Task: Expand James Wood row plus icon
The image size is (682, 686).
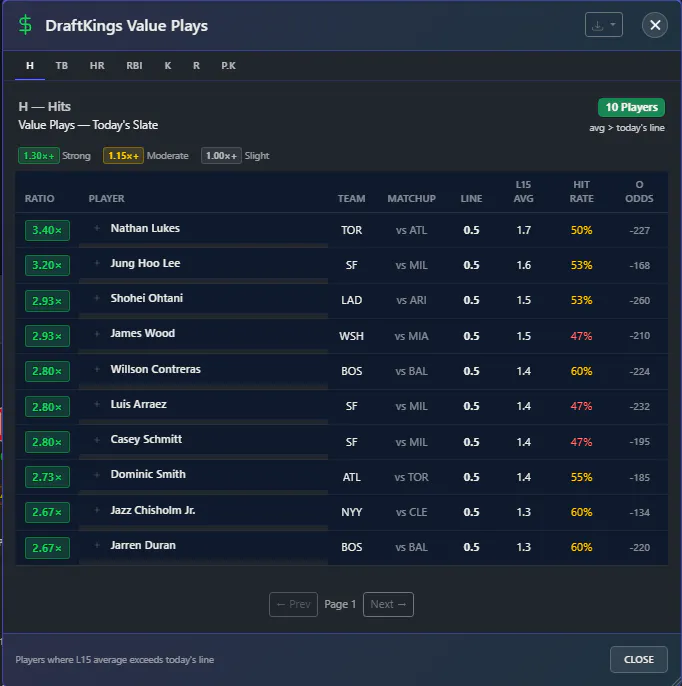Action: 97,334
